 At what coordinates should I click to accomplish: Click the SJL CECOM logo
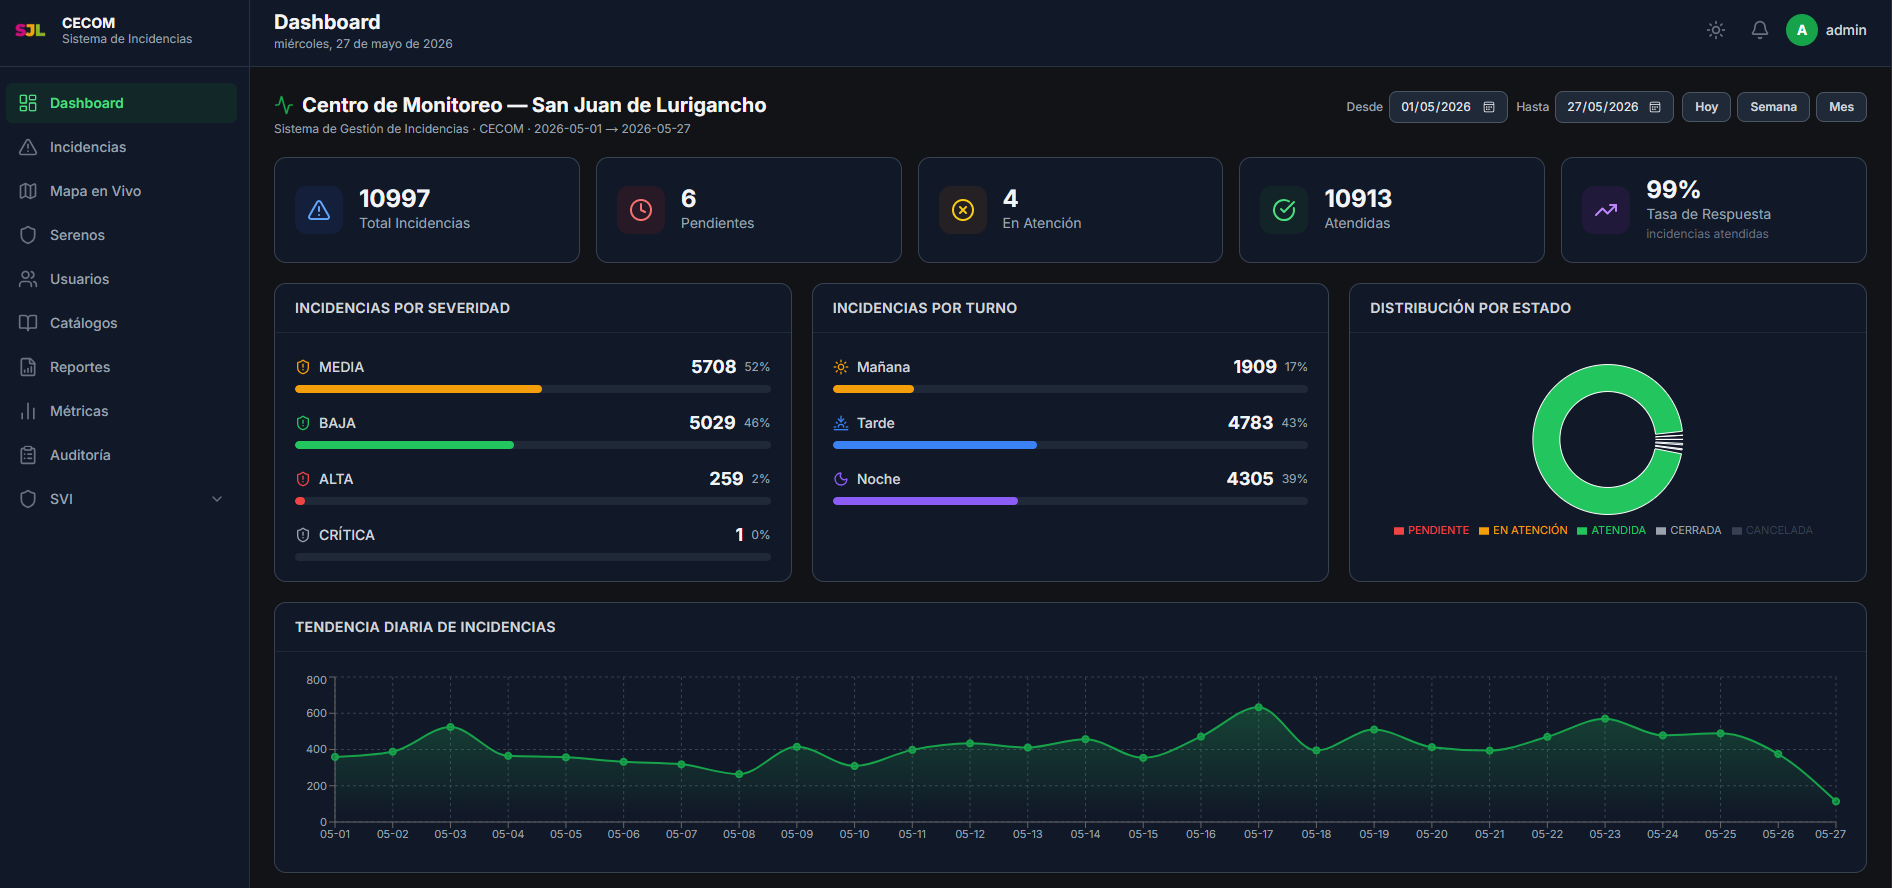[x=30, y=30]
